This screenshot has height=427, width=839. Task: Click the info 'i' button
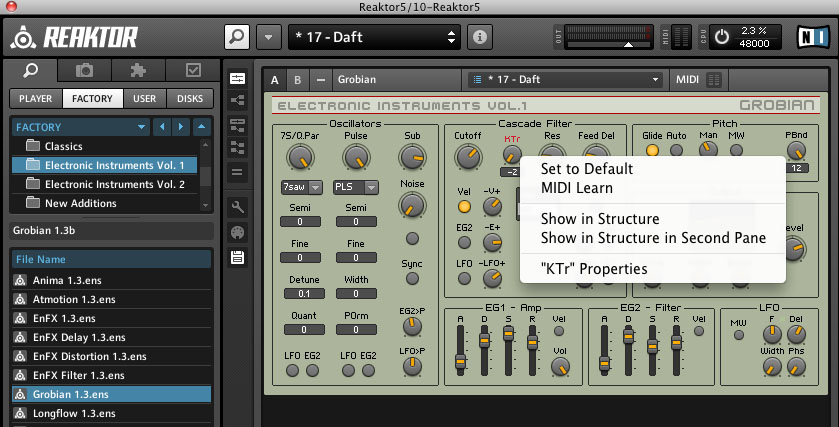[479, 37]
